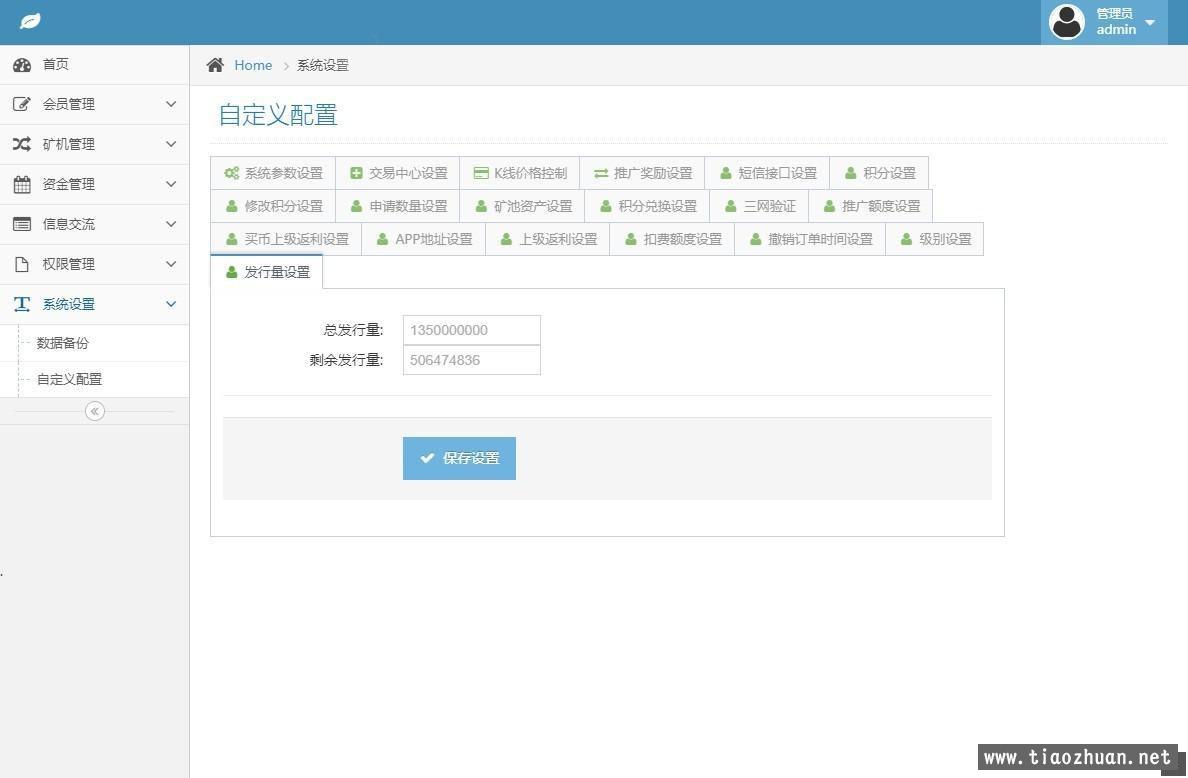Image resolution: width=1188 pixels, height=778 pixels.
Task: Collapse the sidebar with double-arrow button
Action: 95,411
